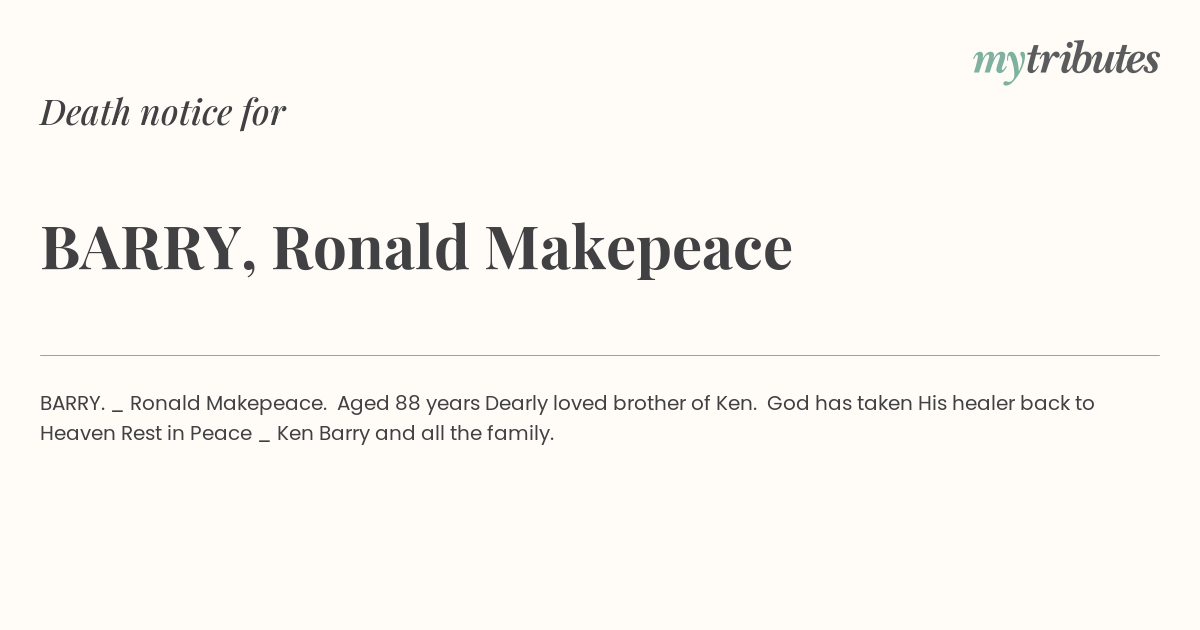This screenshot has width=1200, height=630.
Task: Click the horizontal divider line
Action: coord(600,355)
